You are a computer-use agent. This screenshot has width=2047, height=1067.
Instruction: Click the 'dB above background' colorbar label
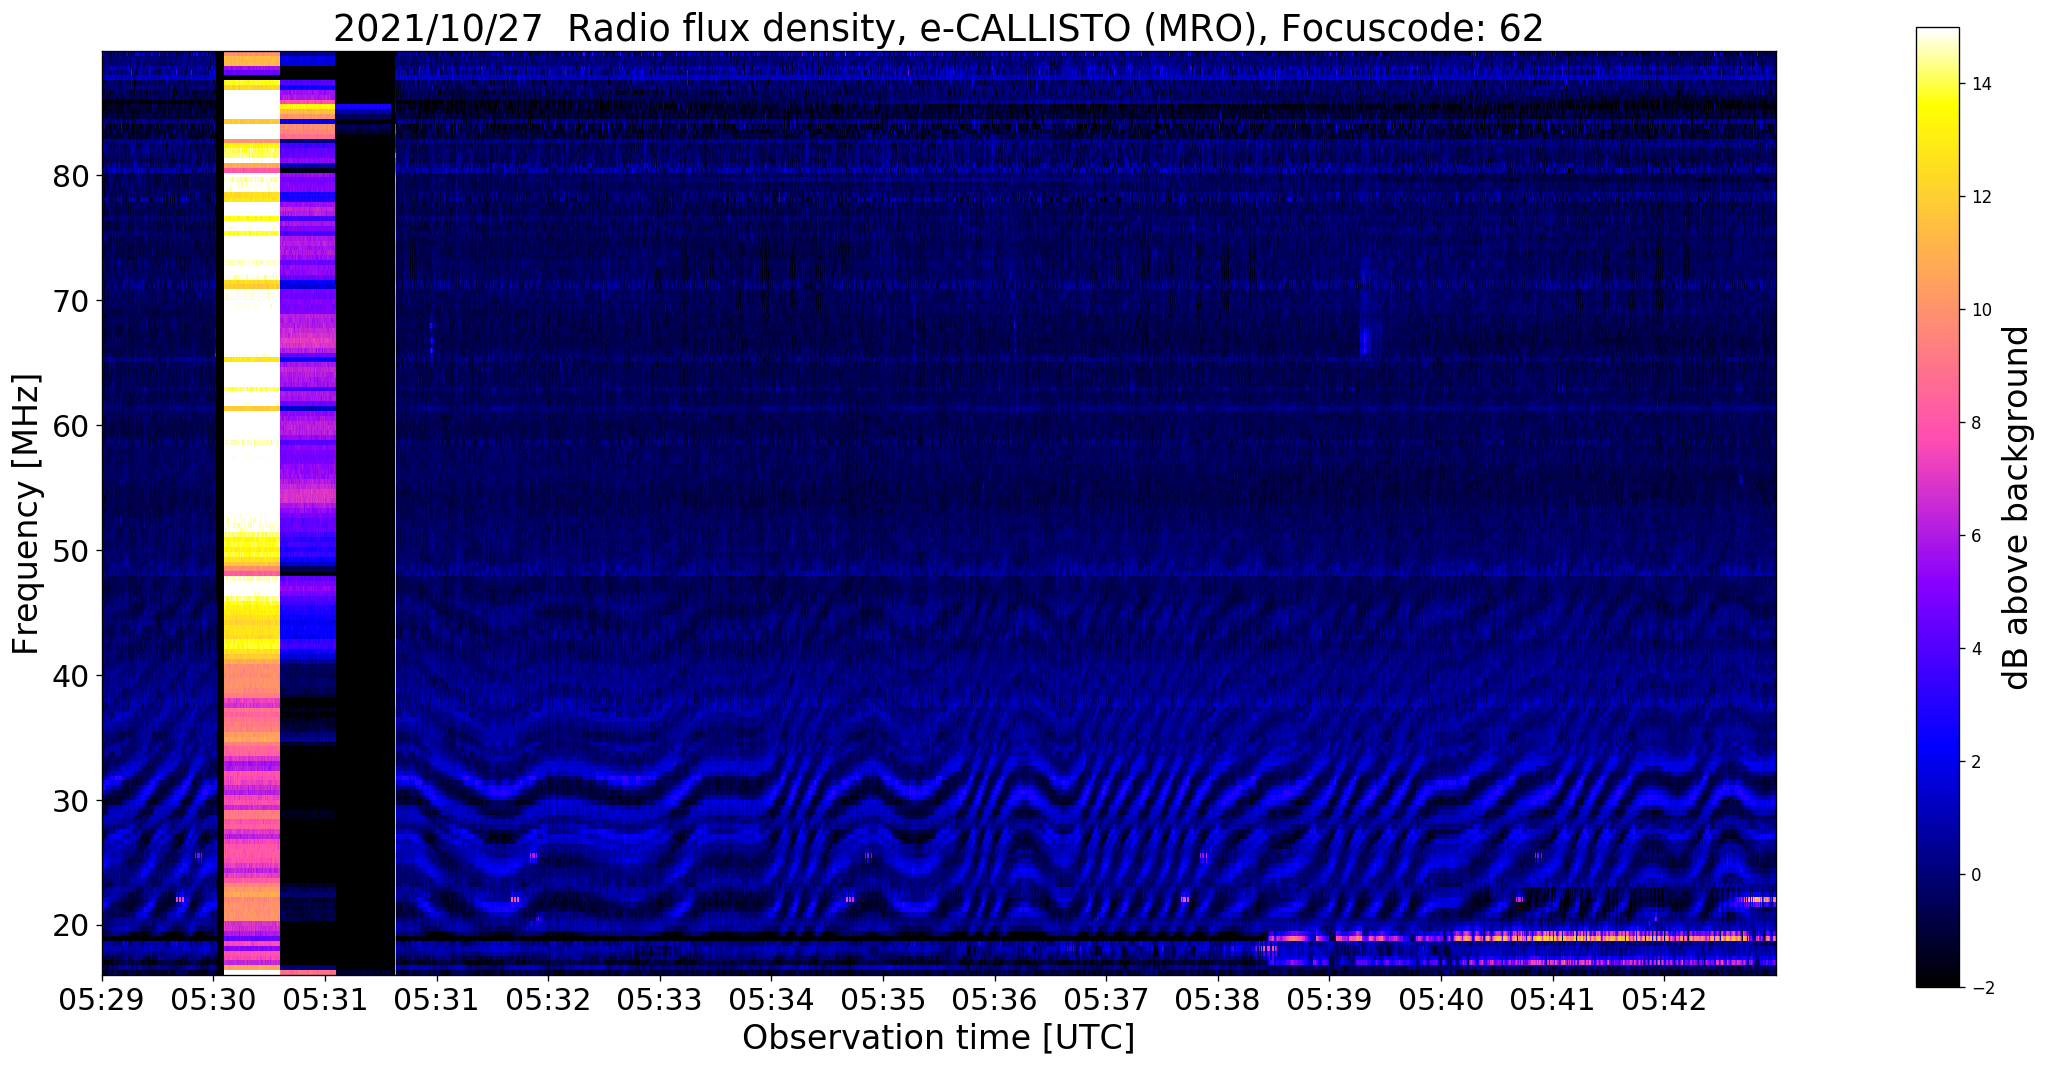pyautogui.click(x=2016, y=507)
